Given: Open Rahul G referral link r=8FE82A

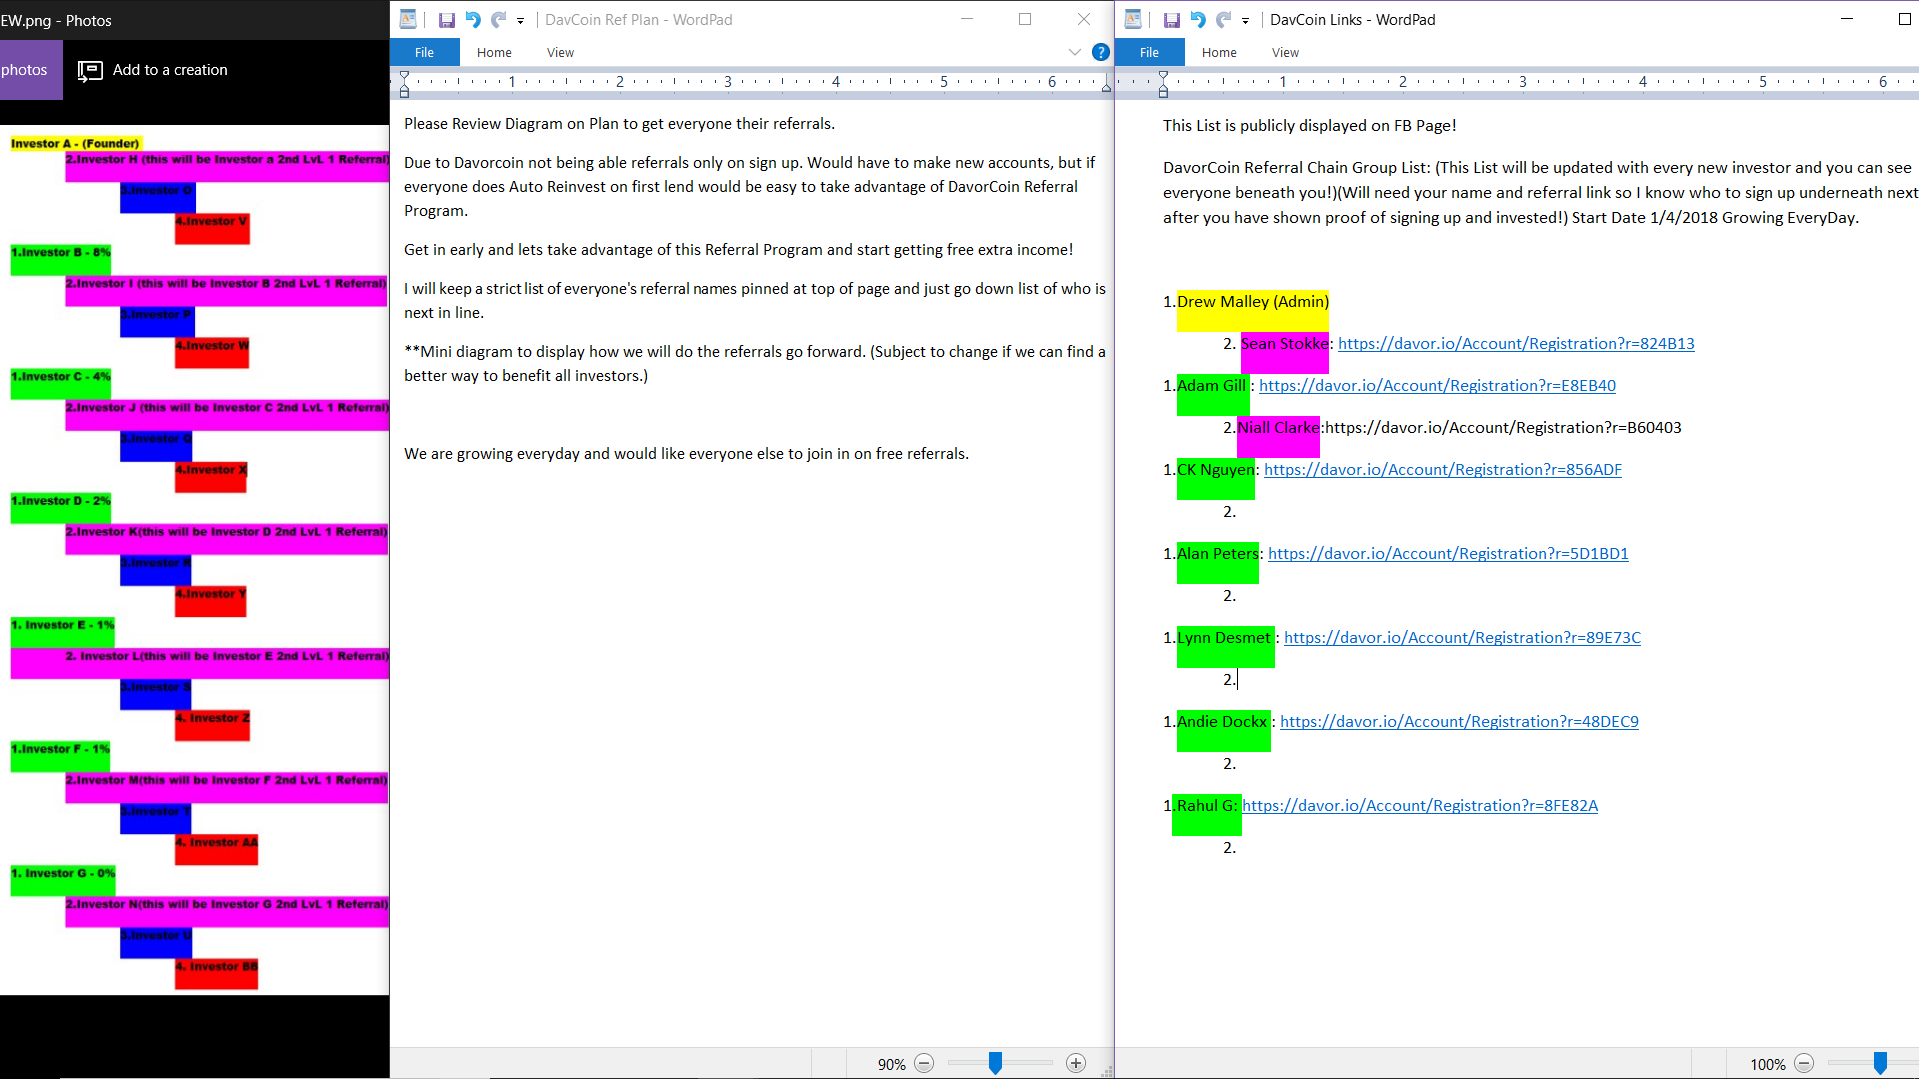Looking at the screenshot, I should [x=1420, y=806].
